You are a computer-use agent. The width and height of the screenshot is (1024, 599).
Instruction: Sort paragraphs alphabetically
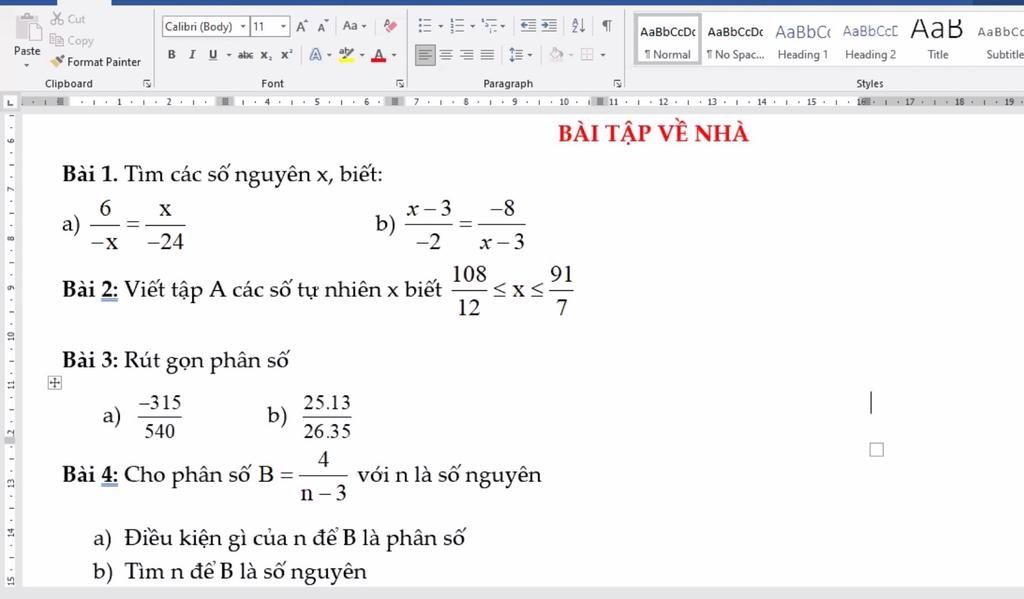coord(578,26)
